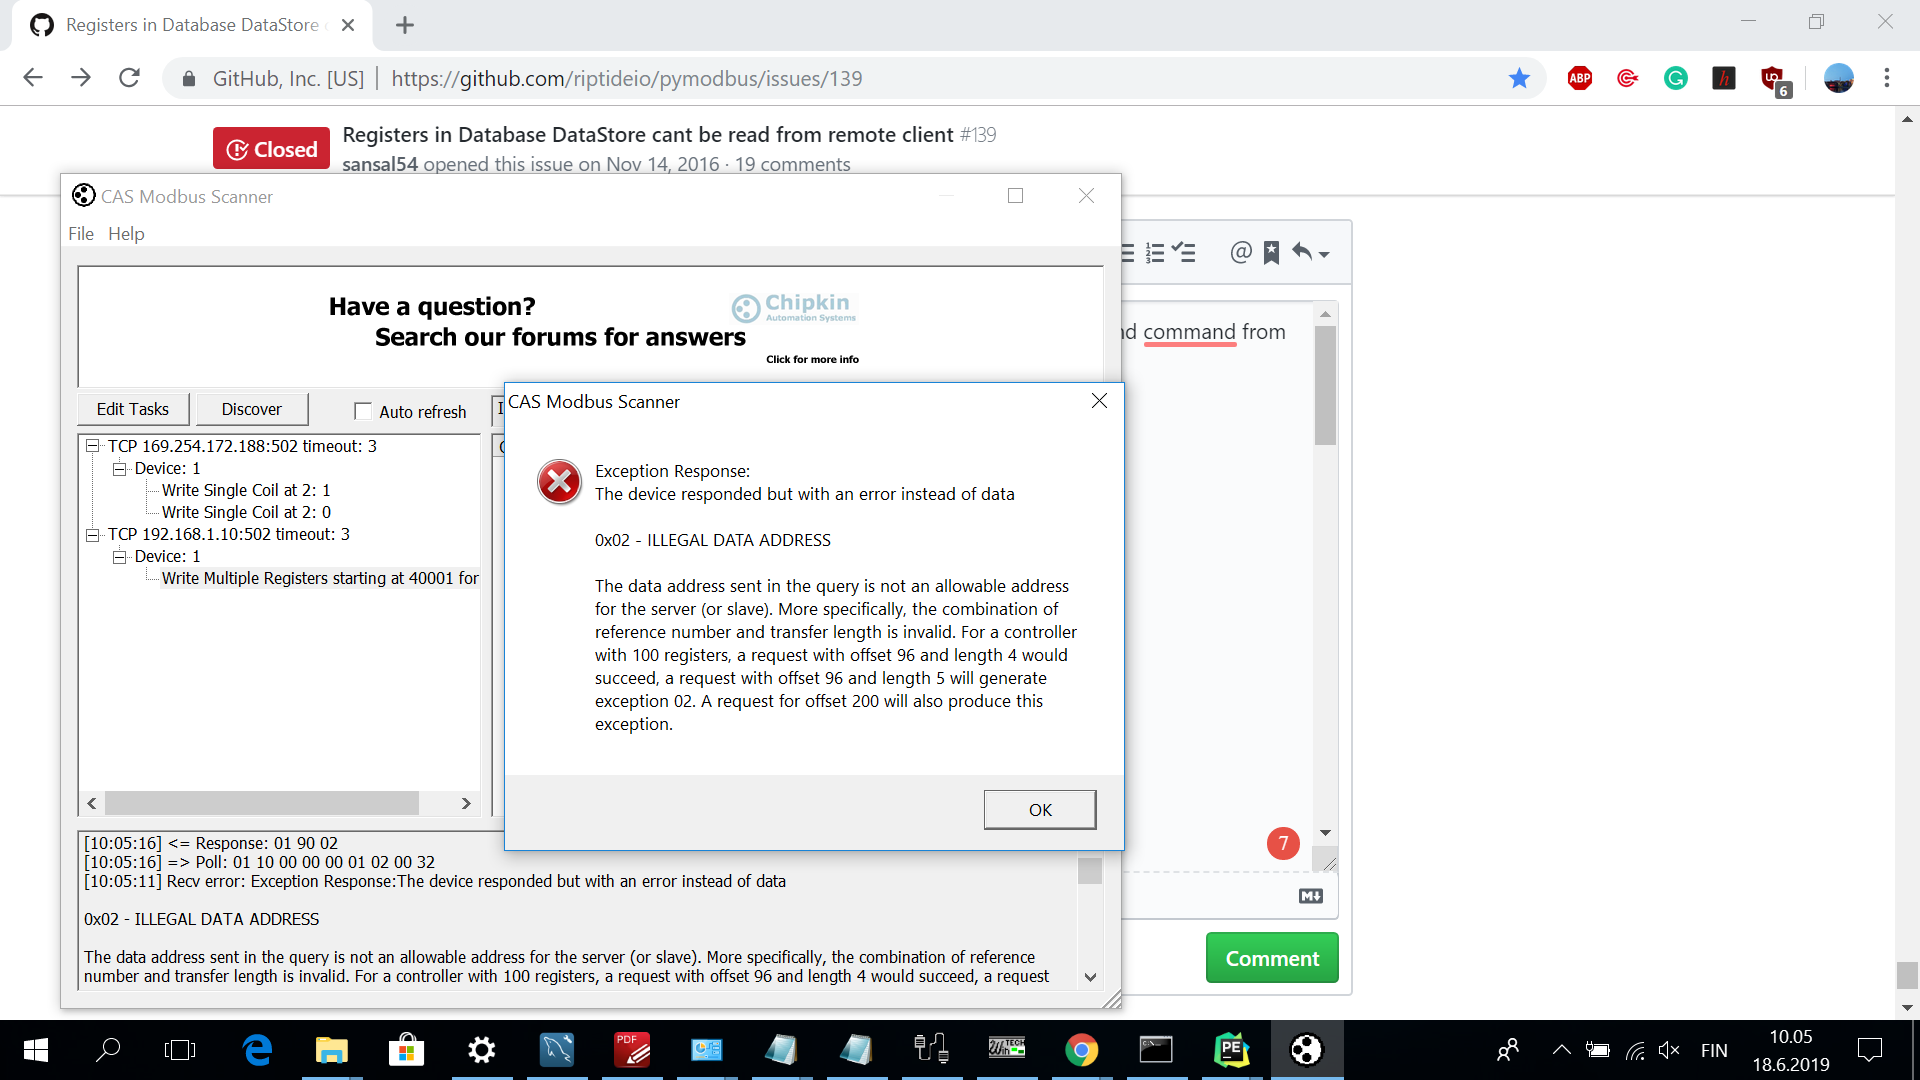The width and height of the screenshot is (1920, 1080).
Task: Select 'Write Multiple Registers starting at 40001' task
Action: click(320, 578)
